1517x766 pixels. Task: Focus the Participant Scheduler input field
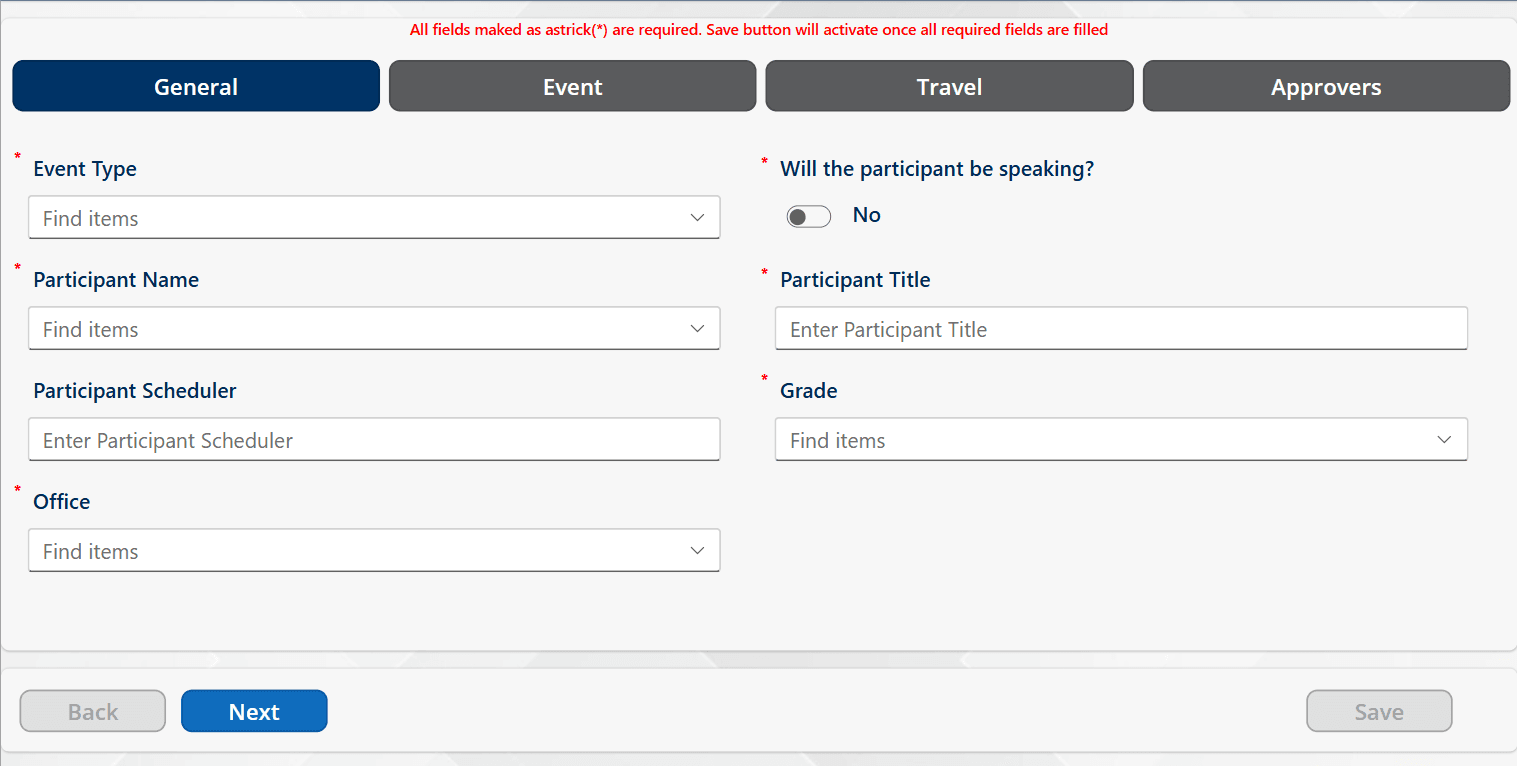click(x=374, y=439)
